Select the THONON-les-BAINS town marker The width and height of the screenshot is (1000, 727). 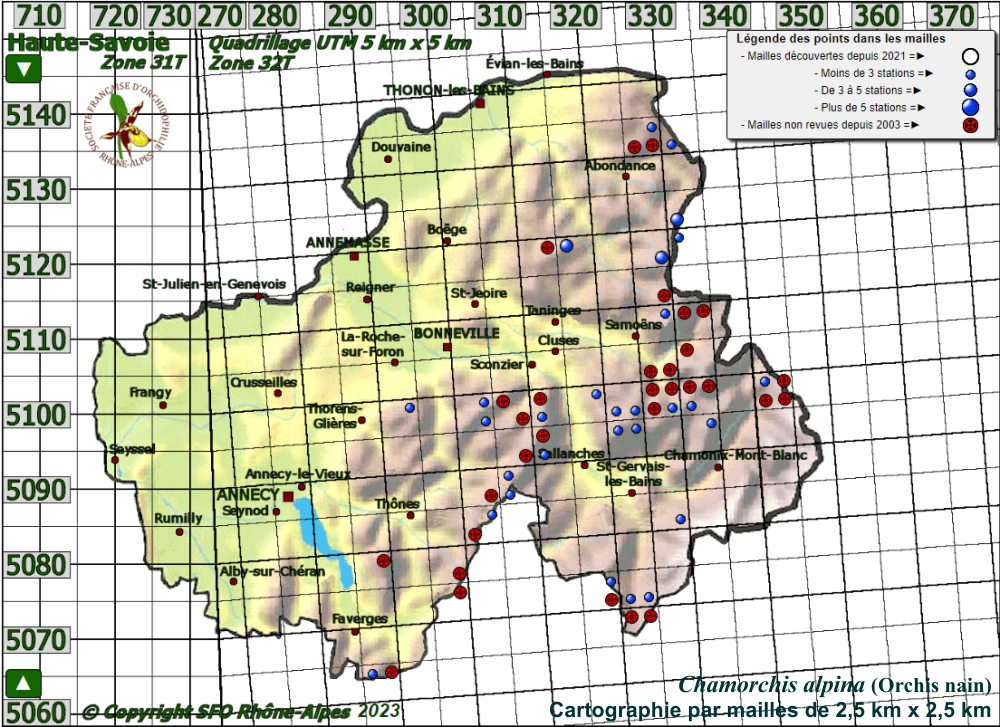(x=480, y=103)
